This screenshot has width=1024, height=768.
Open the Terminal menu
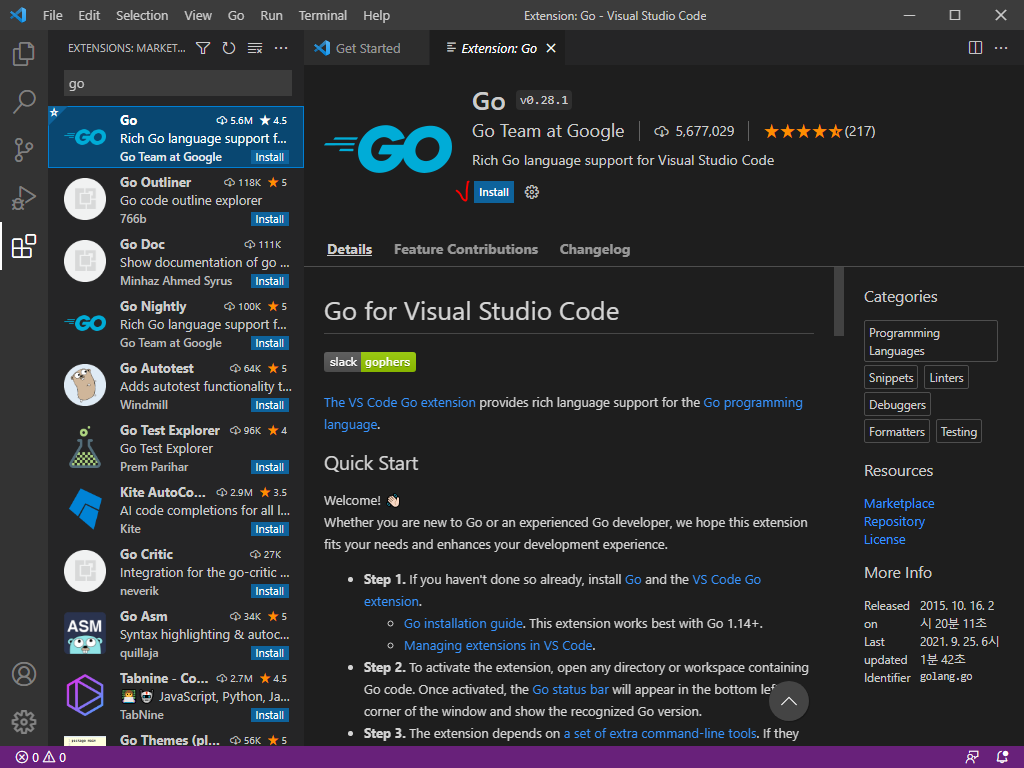tap(323, 15)
